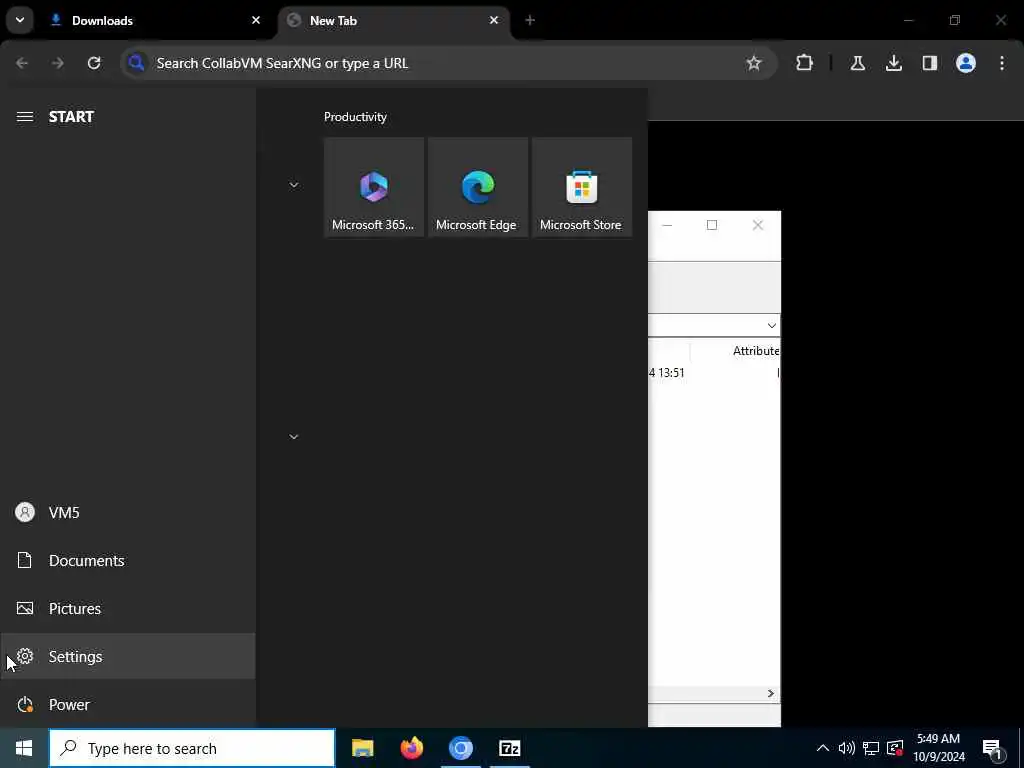The image size is (1024, 768).
Task: Select the Productivity group header
Action: pos(355,117)
